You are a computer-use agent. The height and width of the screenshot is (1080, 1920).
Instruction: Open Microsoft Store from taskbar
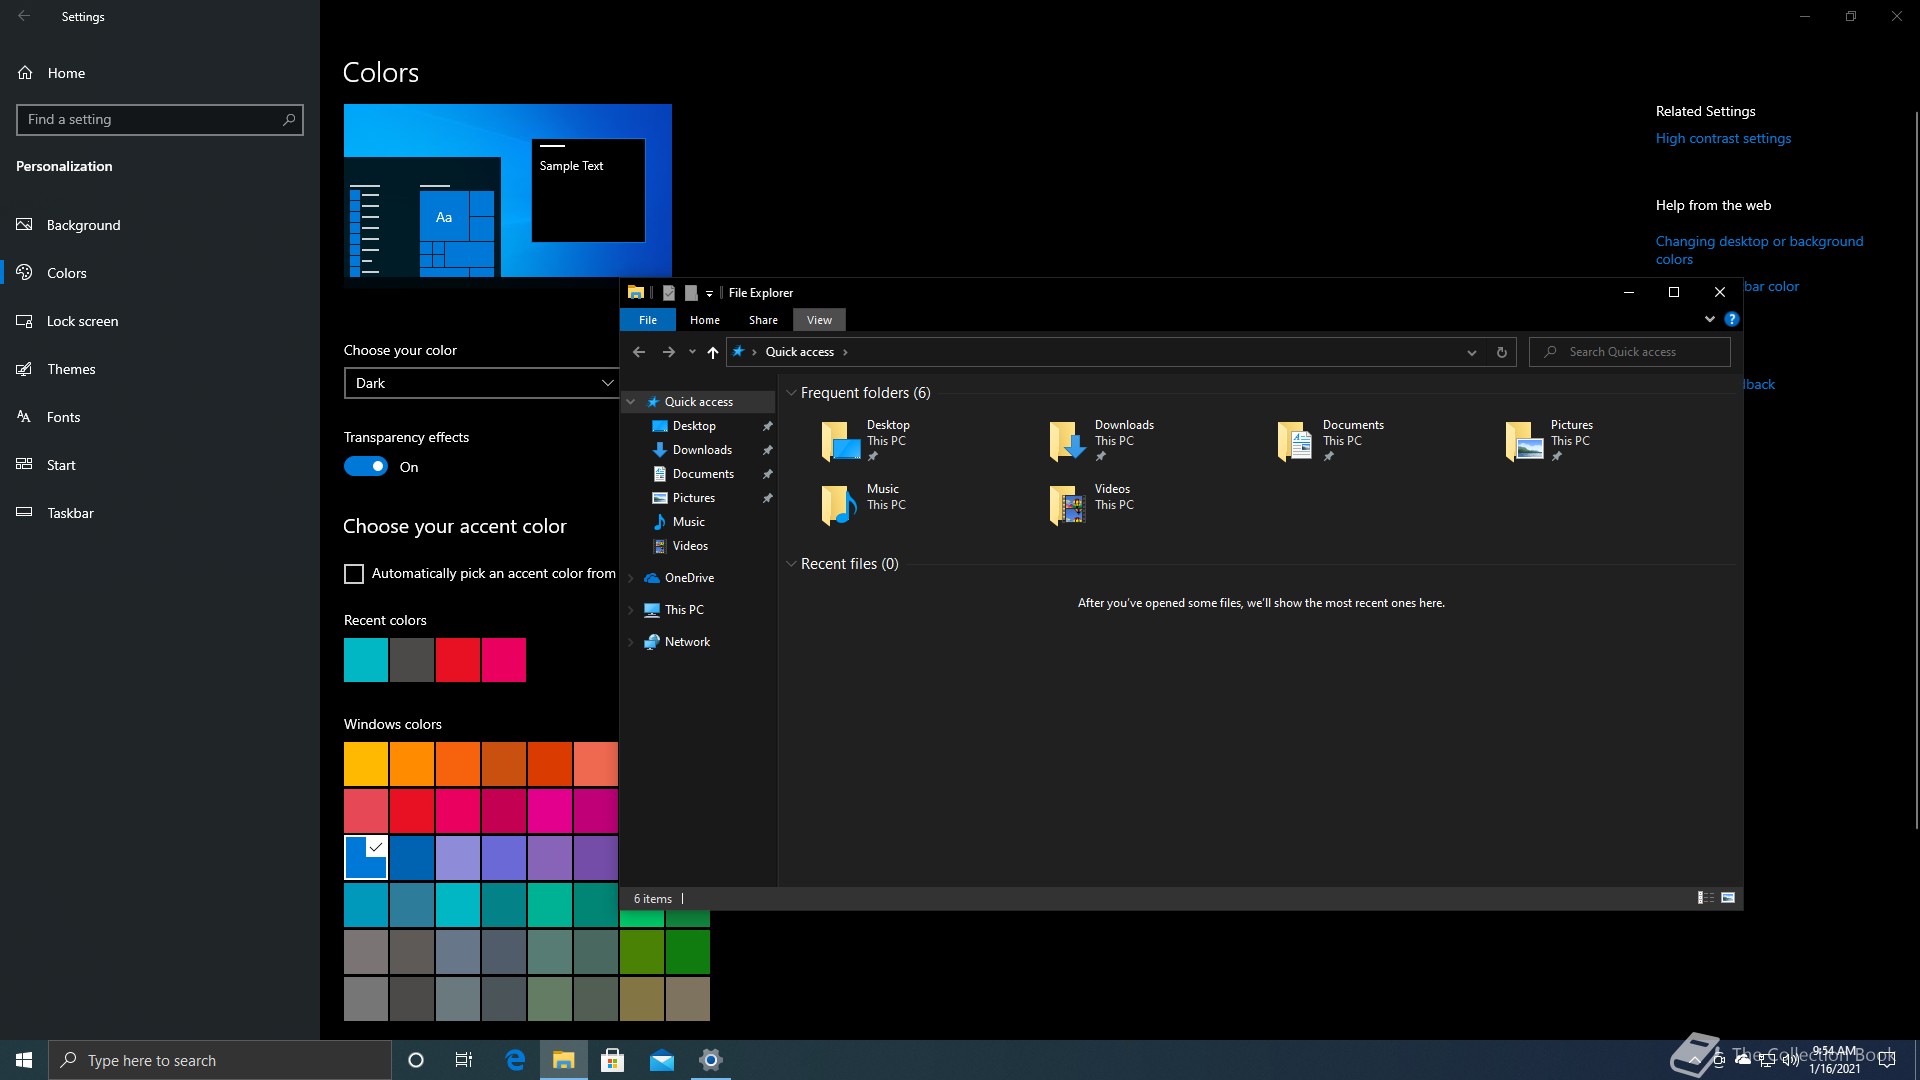[612, 1060]
